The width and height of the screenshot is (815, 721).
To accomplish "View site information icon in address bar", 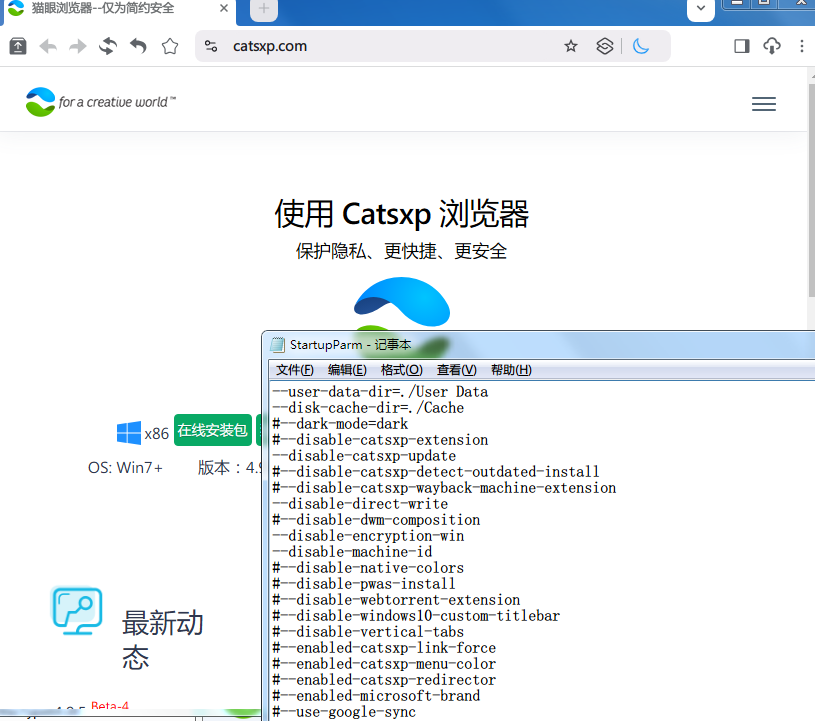I will coord(211,46).
